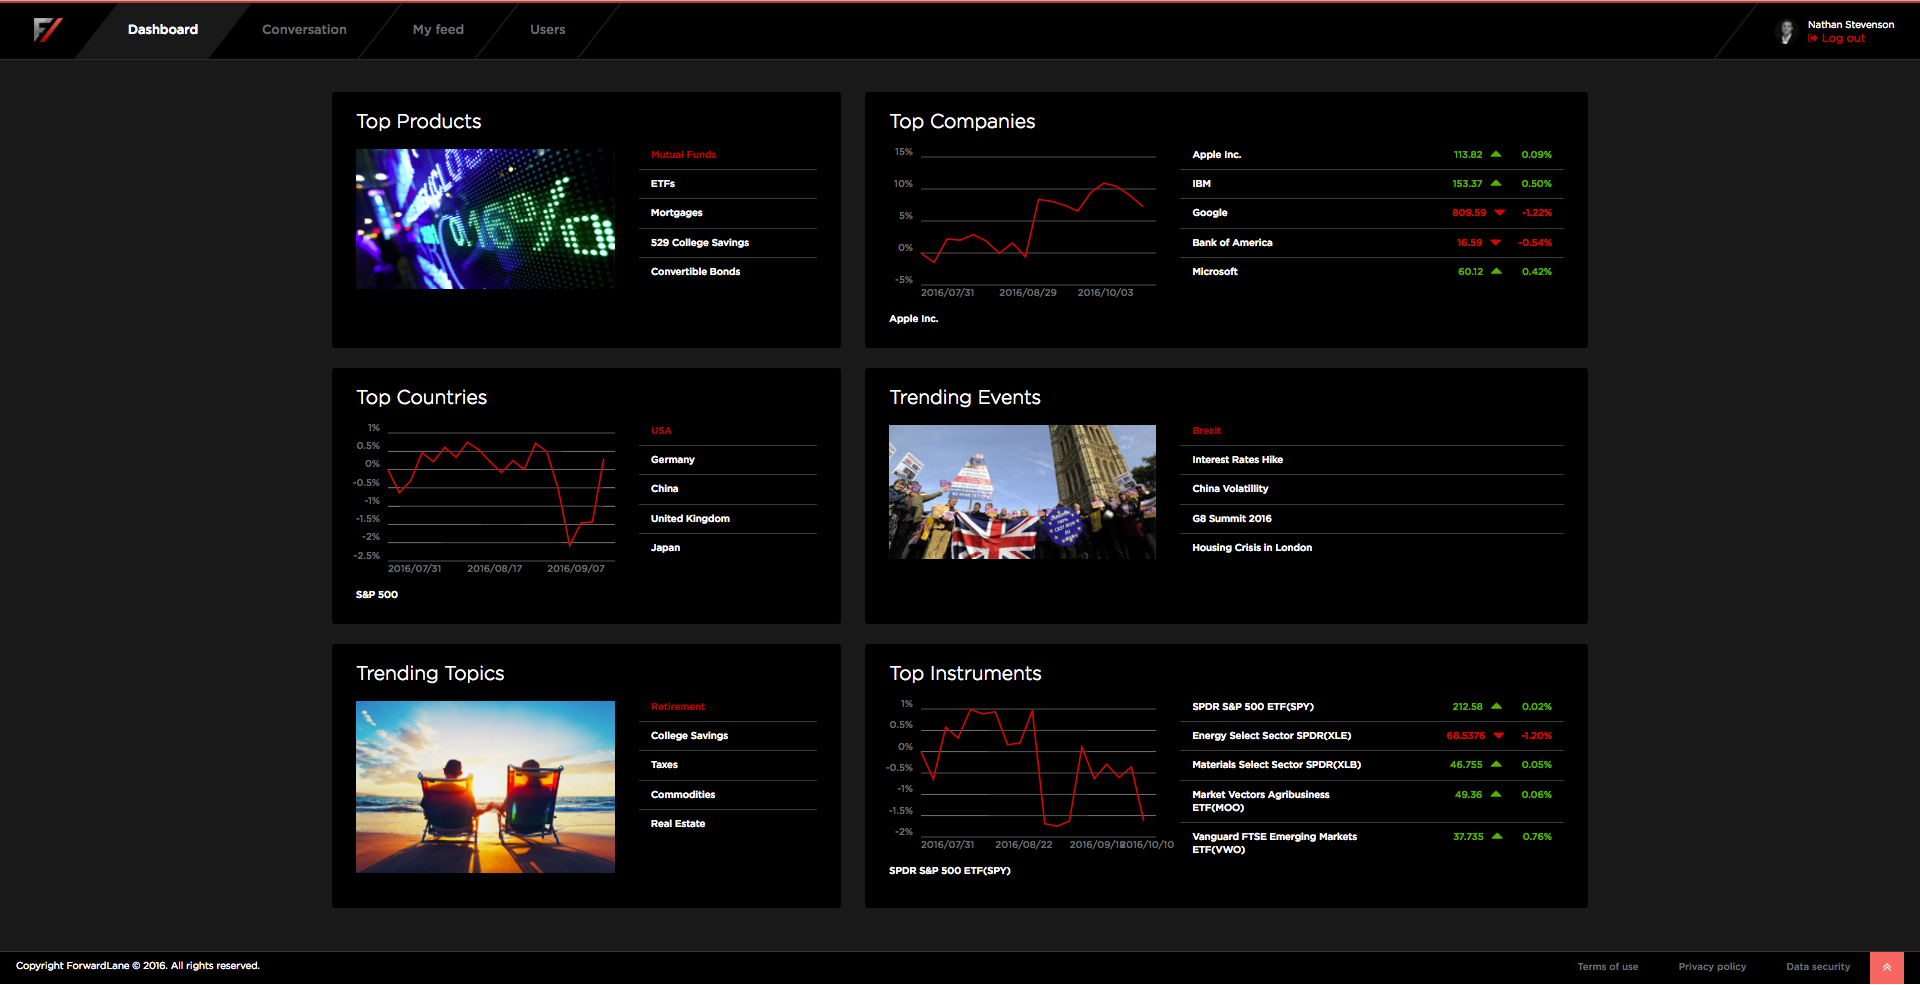The width and height of the screenshot is (1920, 985).
Task: Select Brexit trending event
Action: click(1372, 431)
